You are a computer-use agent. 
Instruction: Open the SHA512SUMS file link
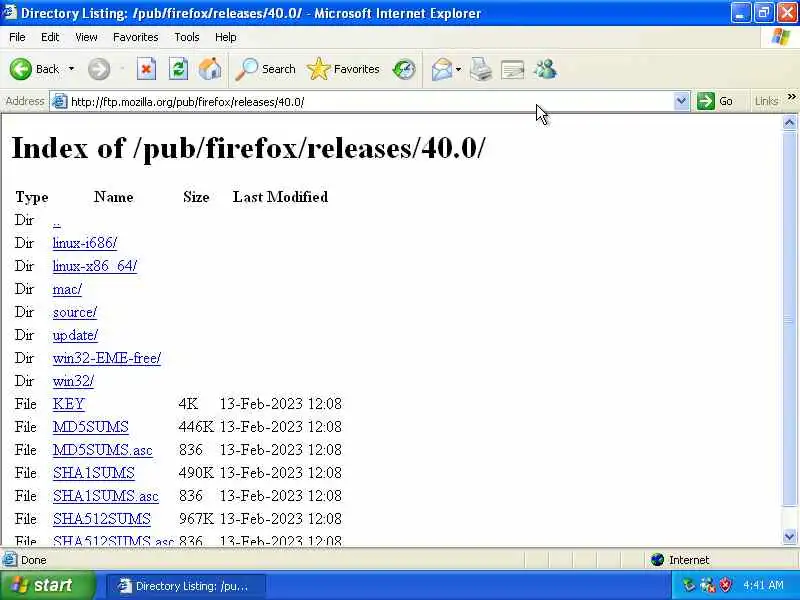point(102,519)
